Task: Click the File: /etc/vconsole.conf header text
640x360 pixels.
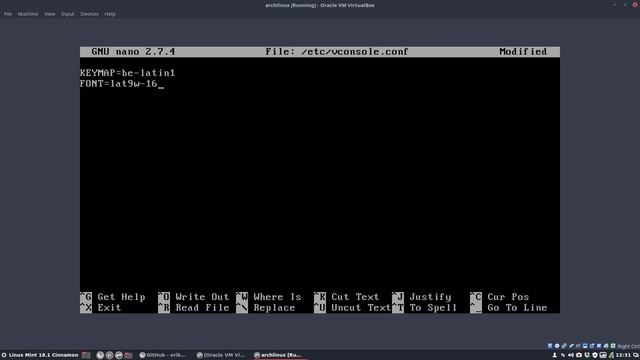Action: click(x=337, y=52)
